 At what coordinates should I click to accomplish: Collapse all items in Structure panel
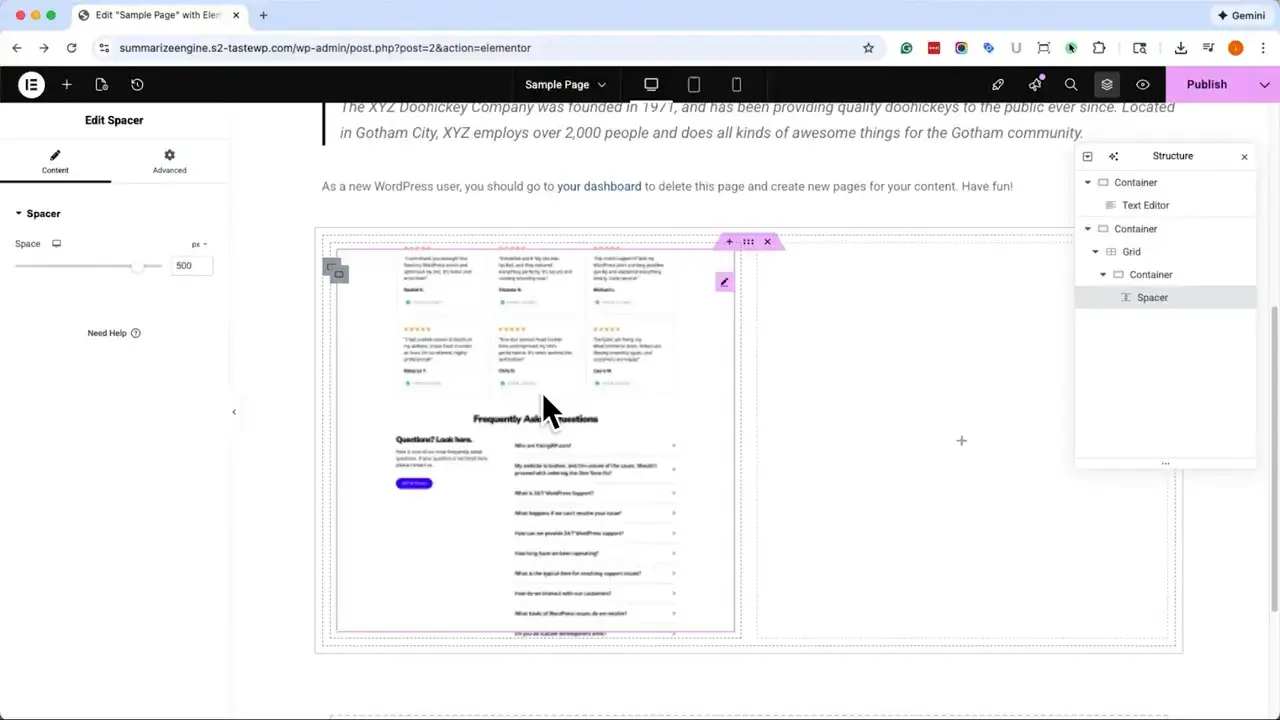tap(1088, 156)
